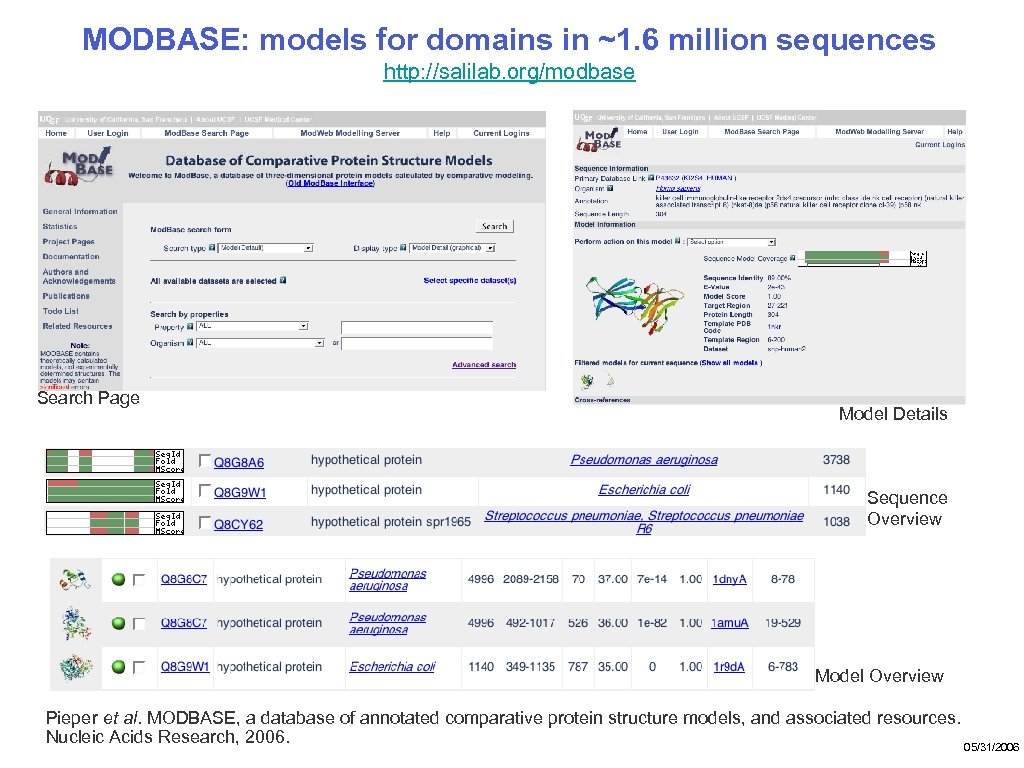Select User Login on Search Page nav
The height and width of the screenshot is (768, 1024).
(x=108, y=133)
